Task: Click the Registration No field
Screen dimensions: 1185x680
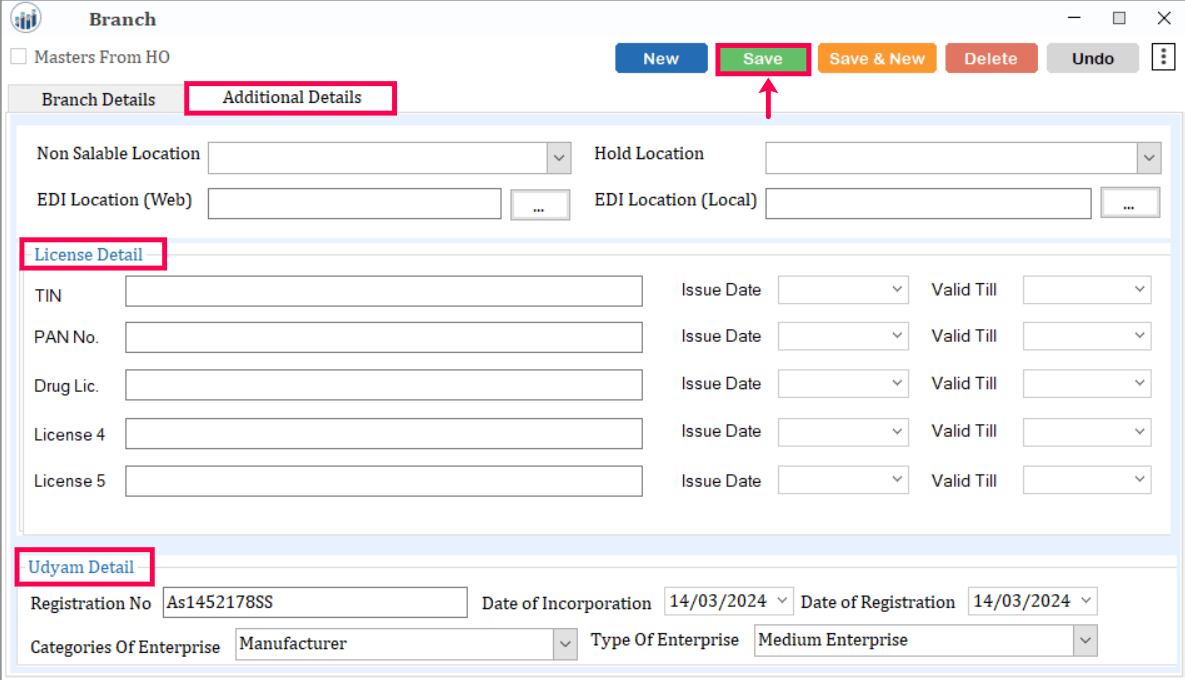Action: [315, 602]
